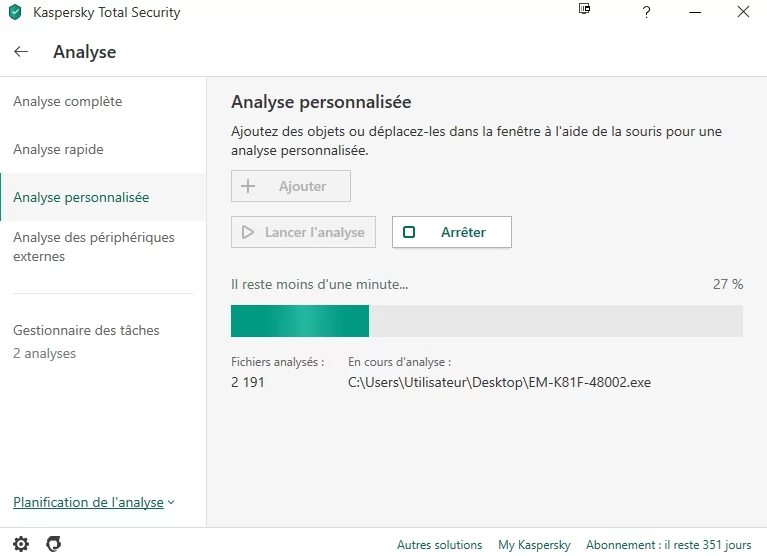Open the Autres solutions link

(439, 545)
